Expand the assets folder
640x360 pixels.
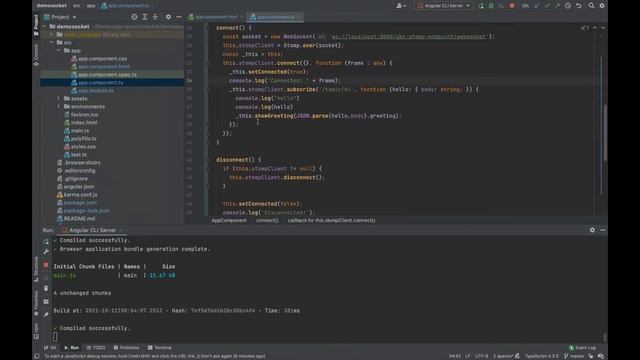[59, 98]
